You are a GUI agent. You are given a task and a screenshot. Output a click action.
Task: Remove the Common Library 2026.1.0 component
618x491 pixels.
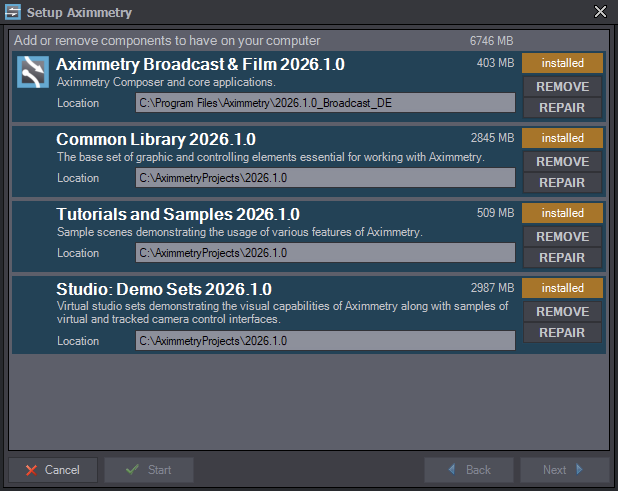point(562,161)
